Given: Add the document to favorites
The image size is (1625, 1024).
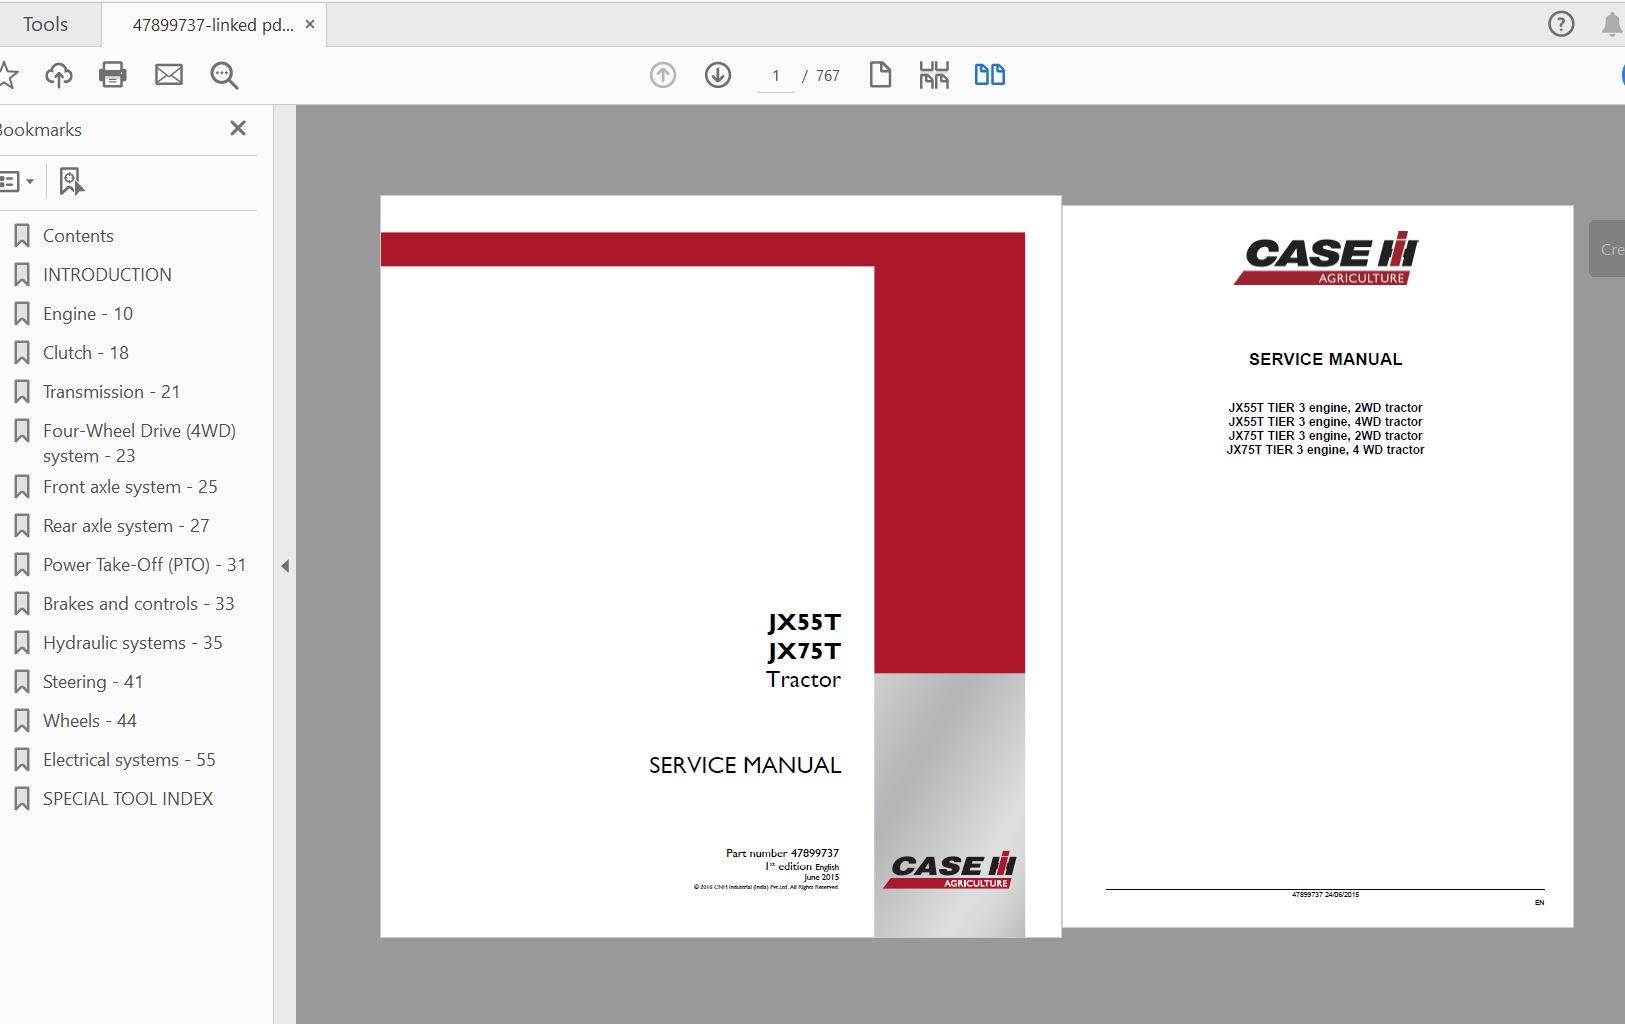Looking at the screenshot, I should [10, 74].
